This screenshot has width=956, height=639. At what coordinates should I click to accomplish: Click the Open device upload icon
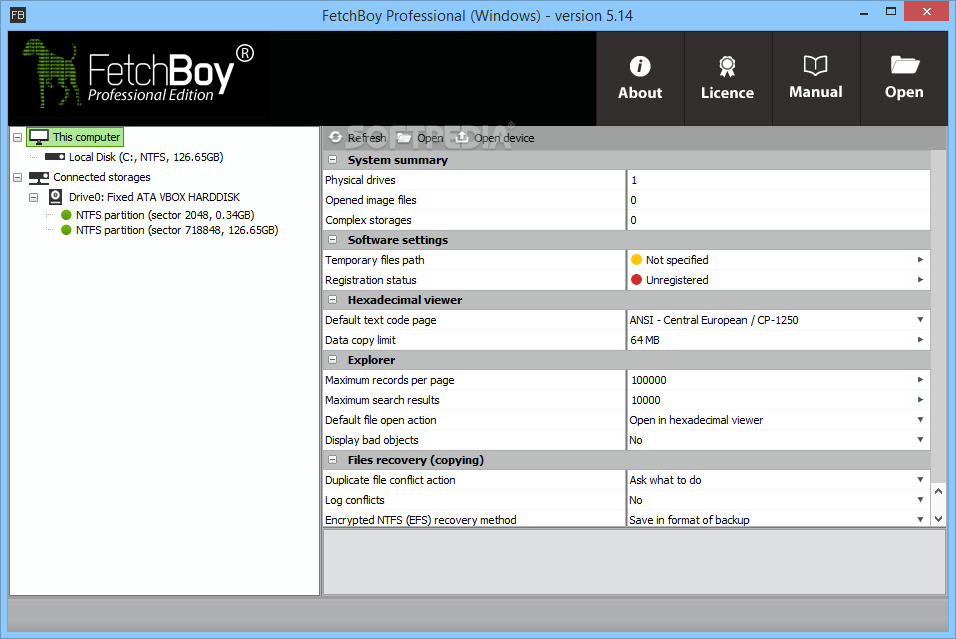tap(462, 137)
